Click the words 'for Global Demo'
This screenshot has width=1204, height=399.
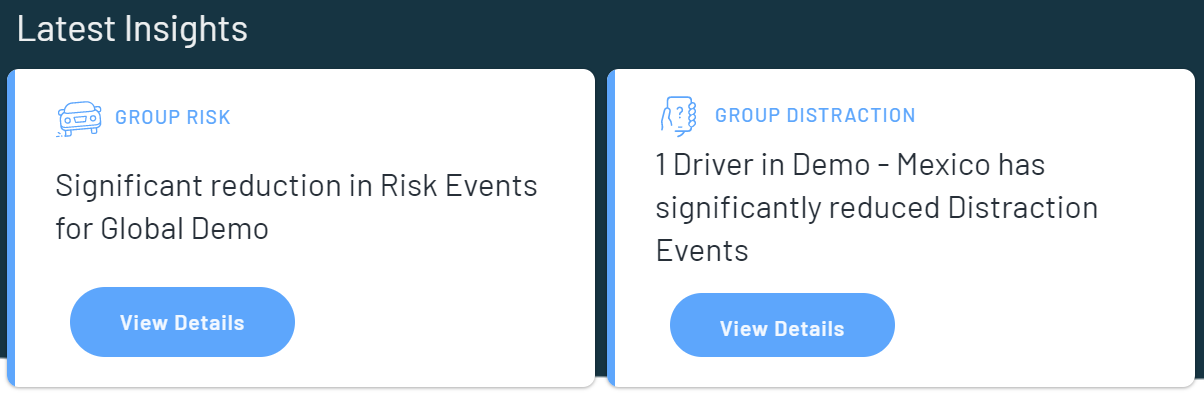[162, 229]
